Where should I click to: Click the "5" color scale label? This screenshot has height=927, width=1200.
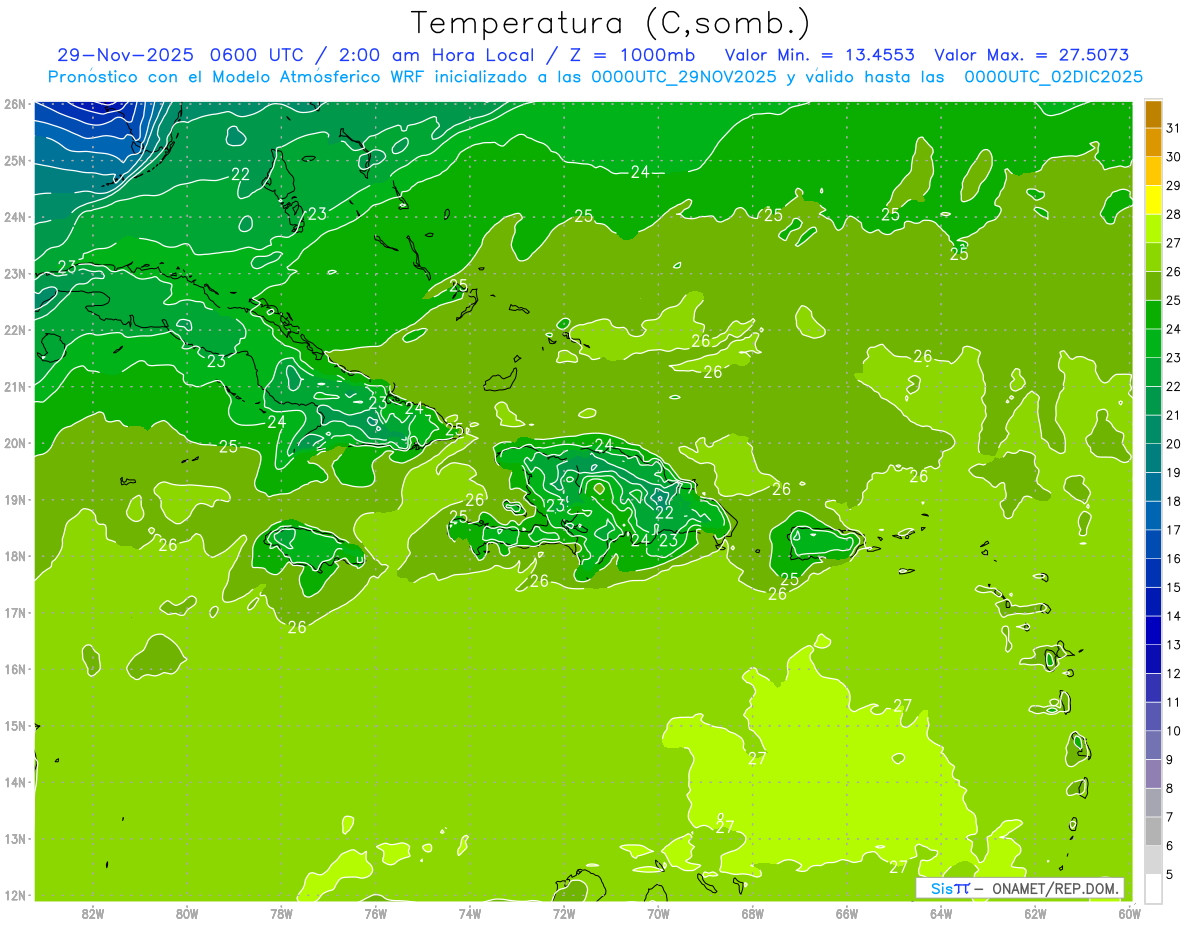coord(1170,874)
